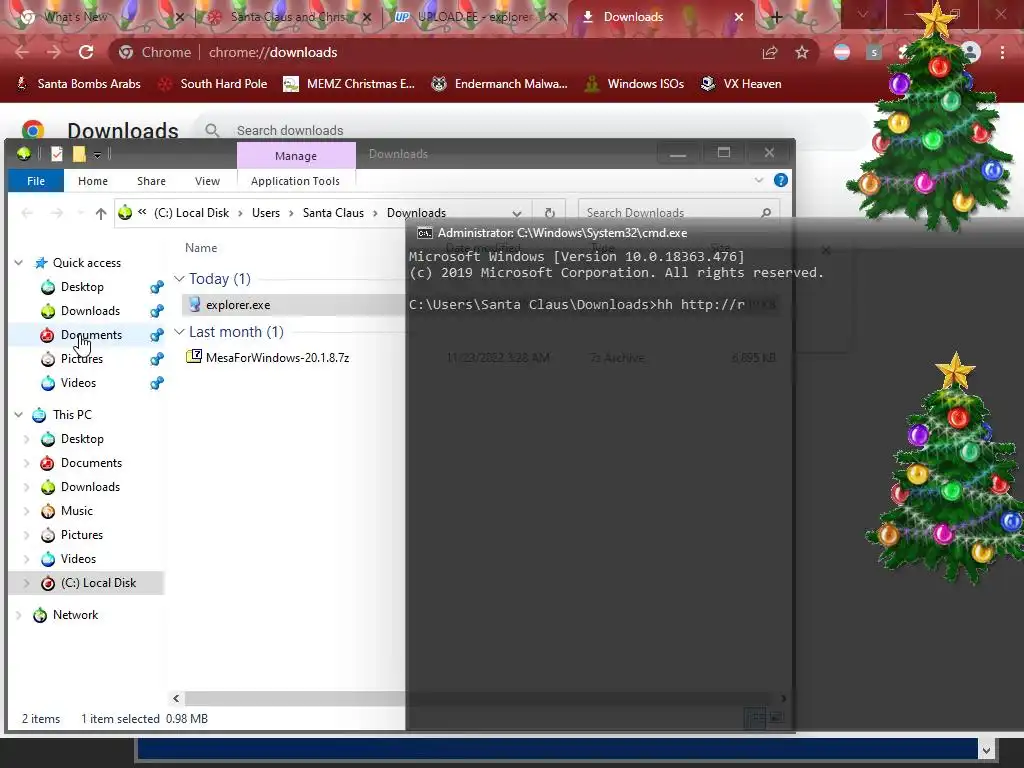Open the Share ribbon tab
Image resolution: width=1024 pixels, height=768 pixels.
click(152, 181)
